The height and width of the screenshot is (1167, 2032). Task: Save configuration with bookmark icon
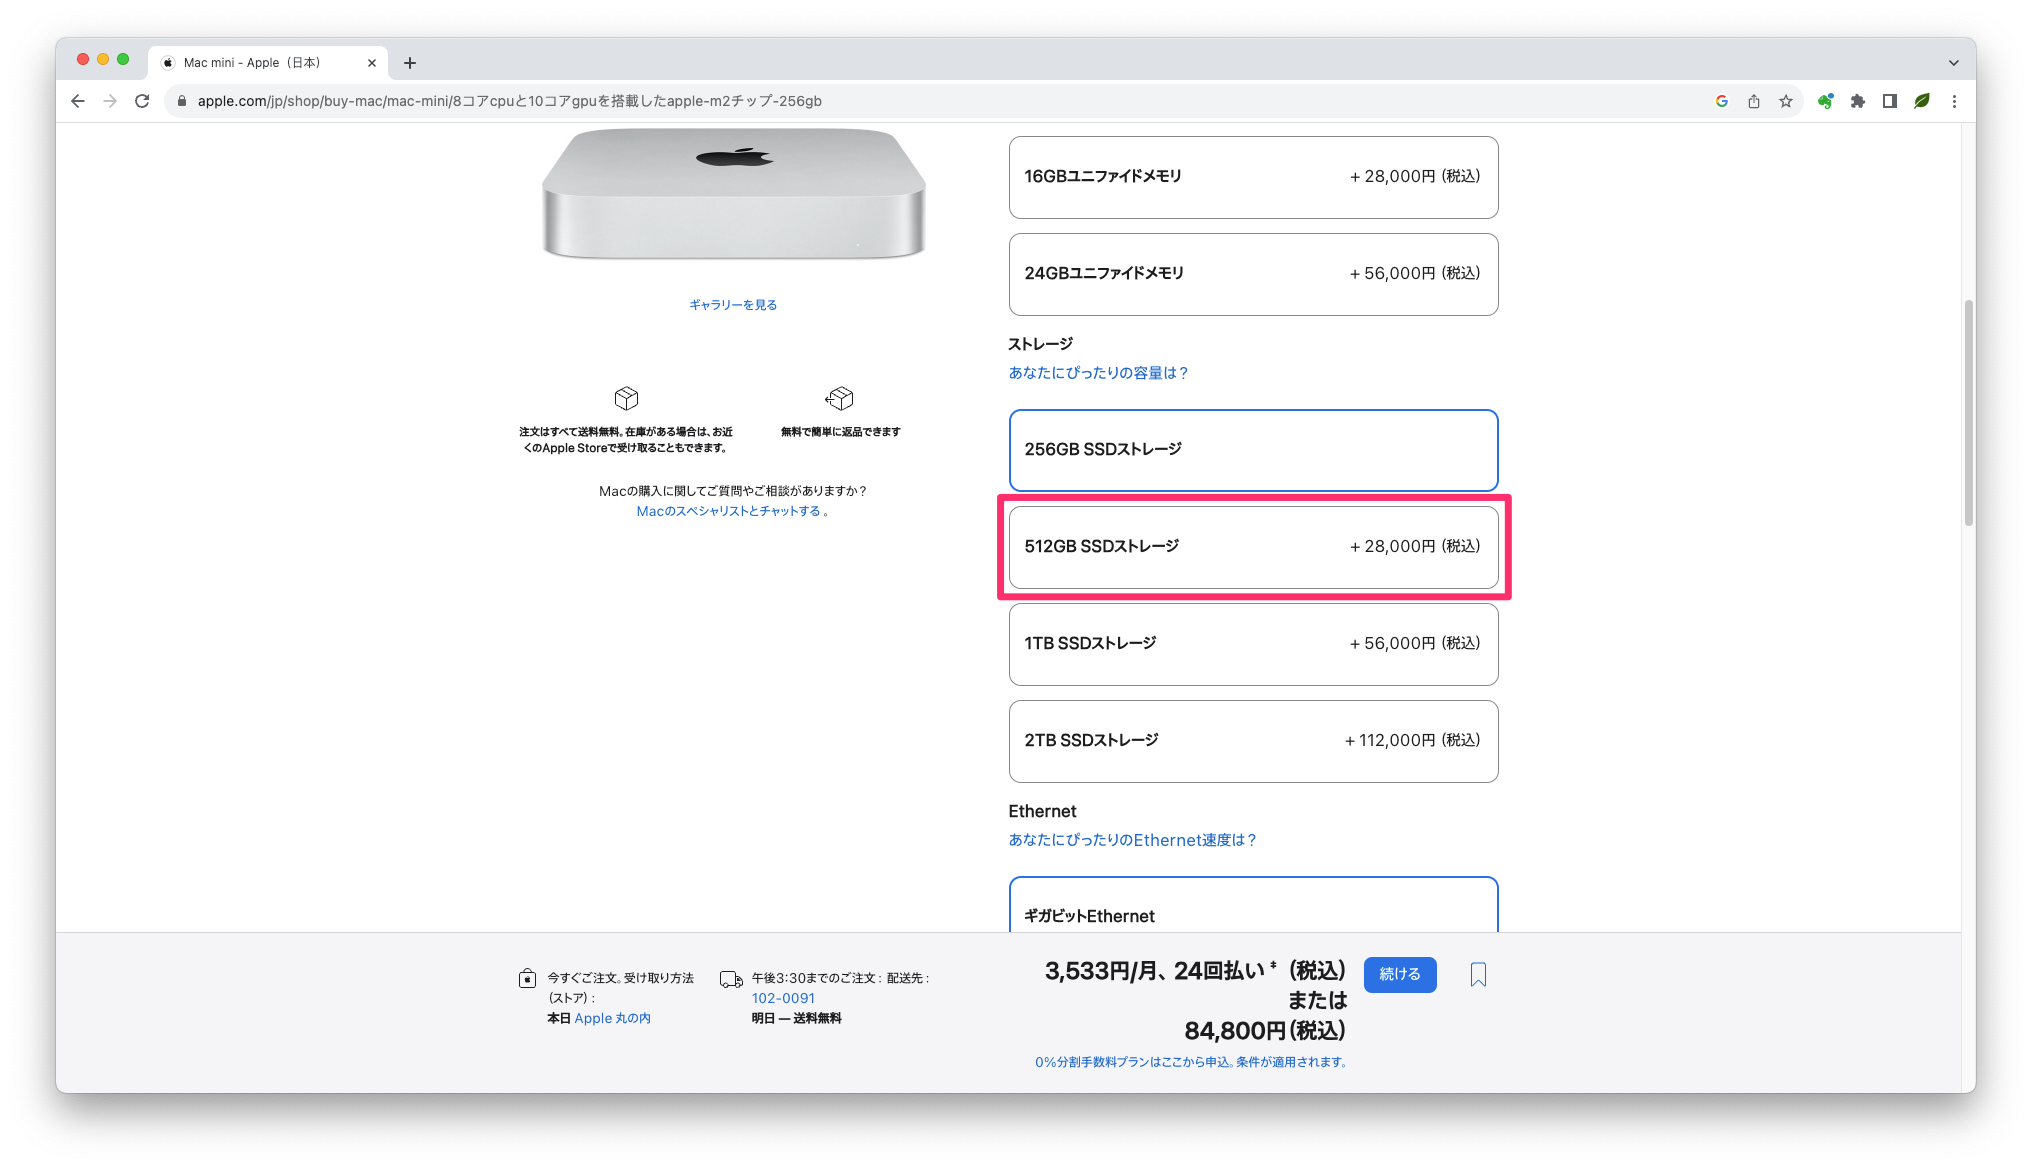tap(1478, 975)
